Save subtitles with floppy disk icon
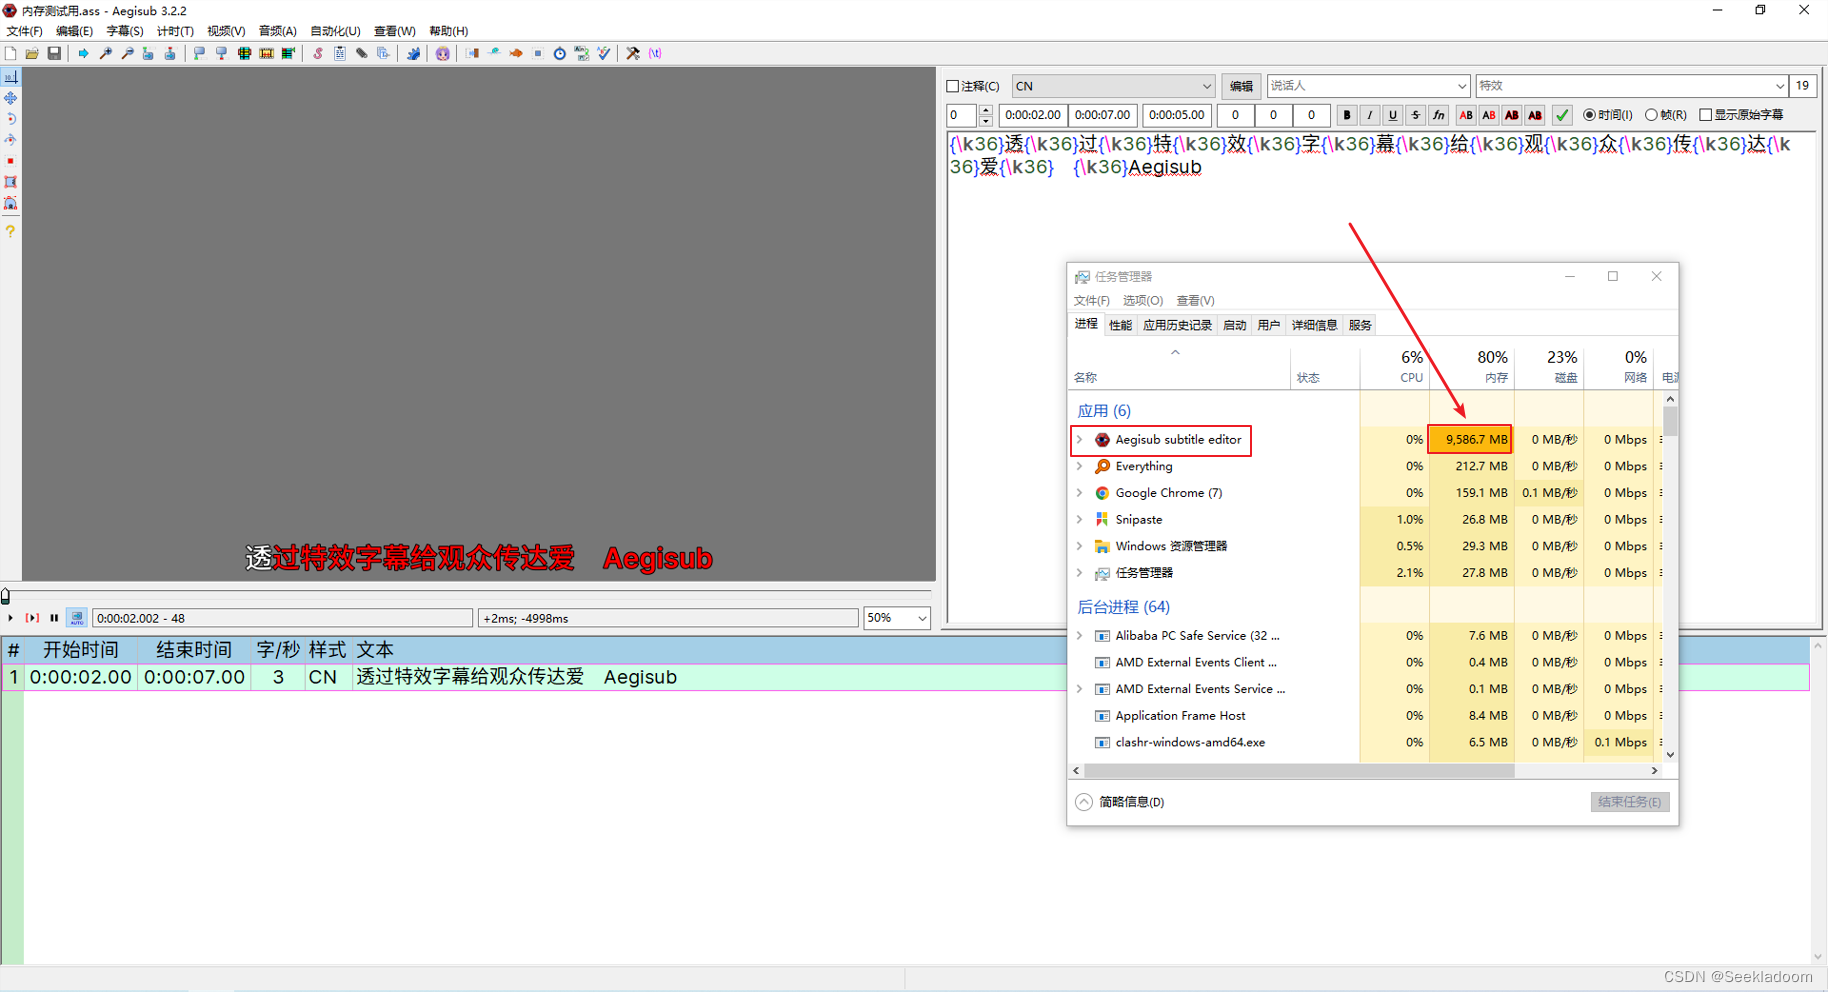The height and width of the screenshot is (992, 1828). click(54, 53)
